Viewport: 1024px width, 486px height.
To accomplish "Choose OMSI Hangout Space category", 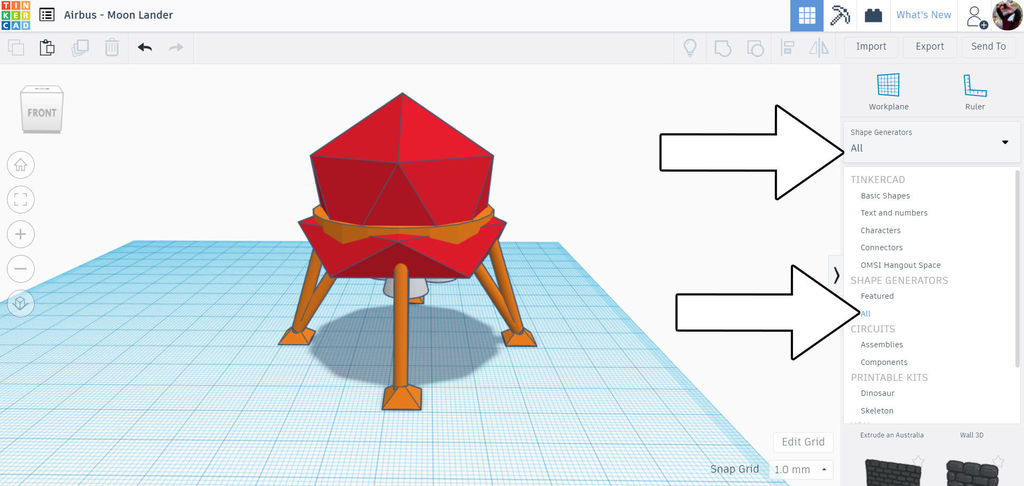I will click(x=901, y=265).
